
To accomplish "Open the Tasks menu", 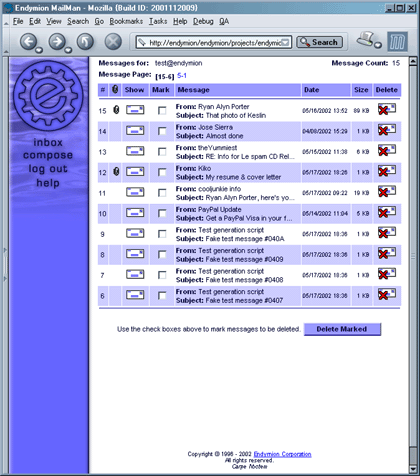I will (158, 22).
